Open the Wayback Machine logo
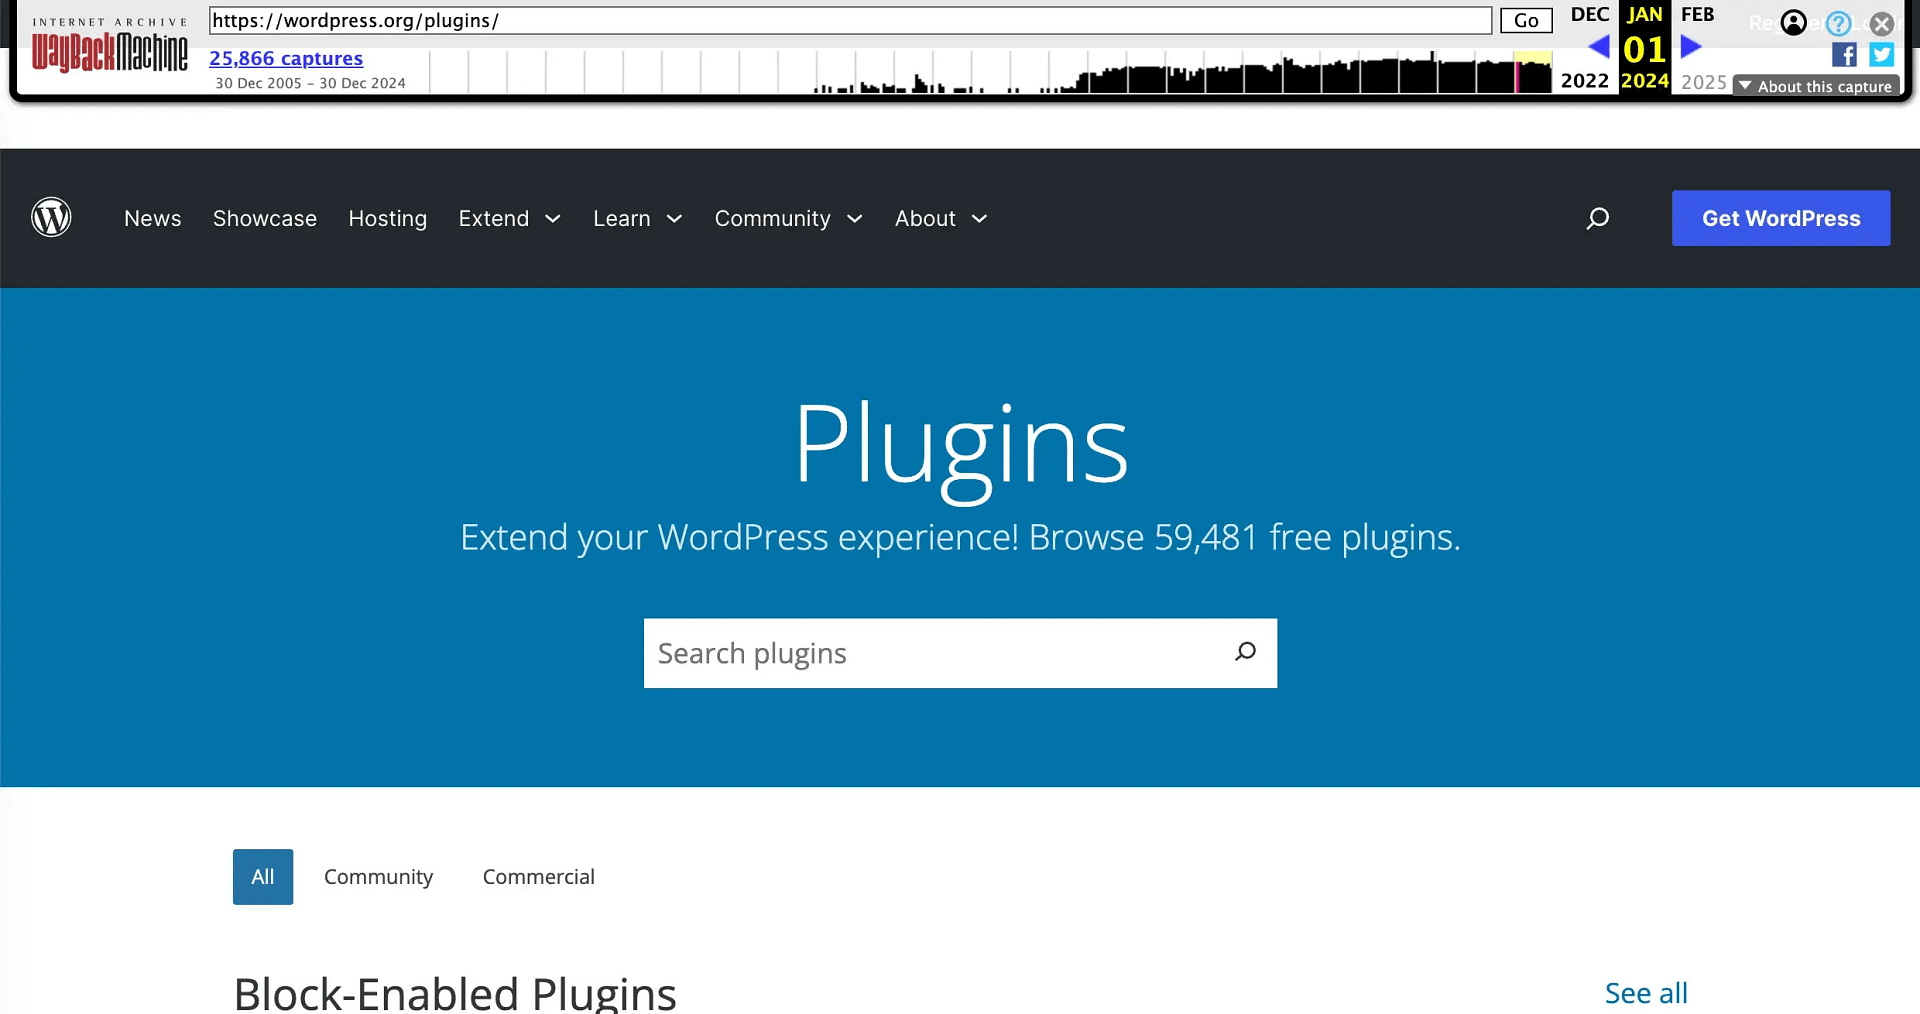This screenshot has height=1014, width=1920. click(110, 46)
